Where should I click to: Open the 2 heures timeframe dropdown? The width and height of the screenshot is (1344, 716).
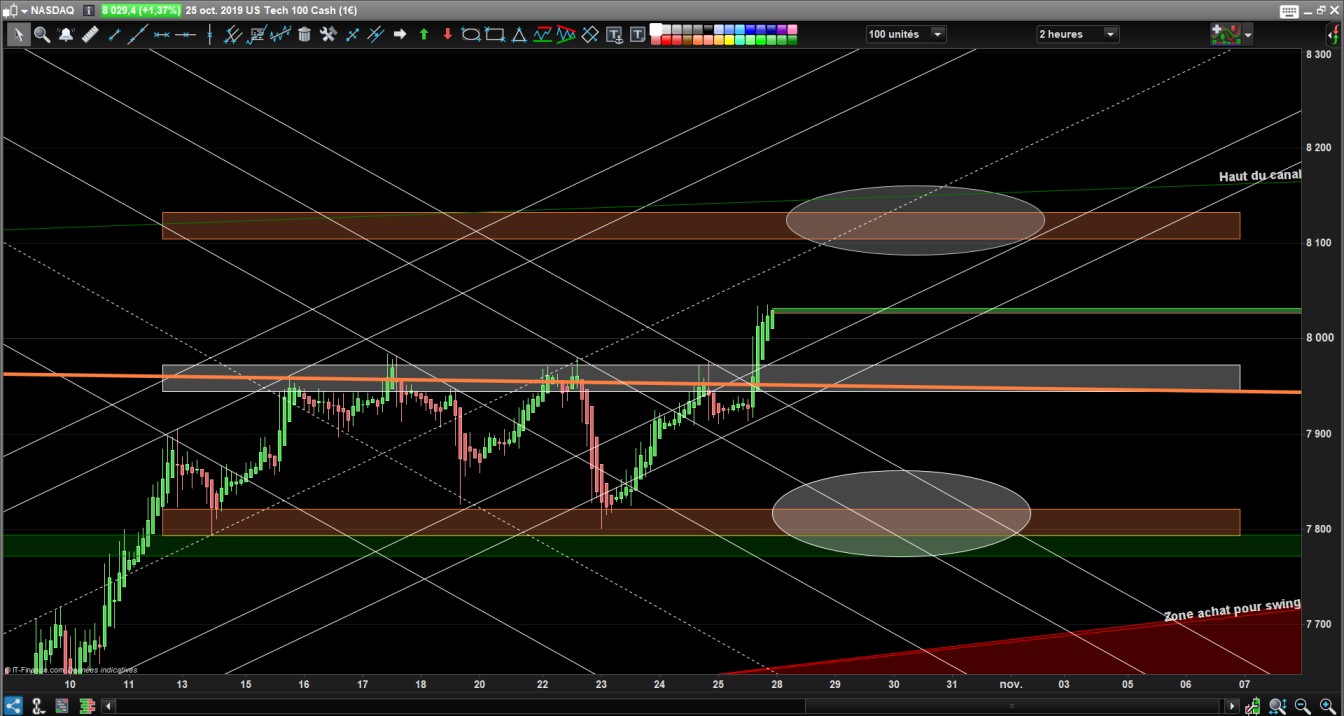coord(1078,34)
